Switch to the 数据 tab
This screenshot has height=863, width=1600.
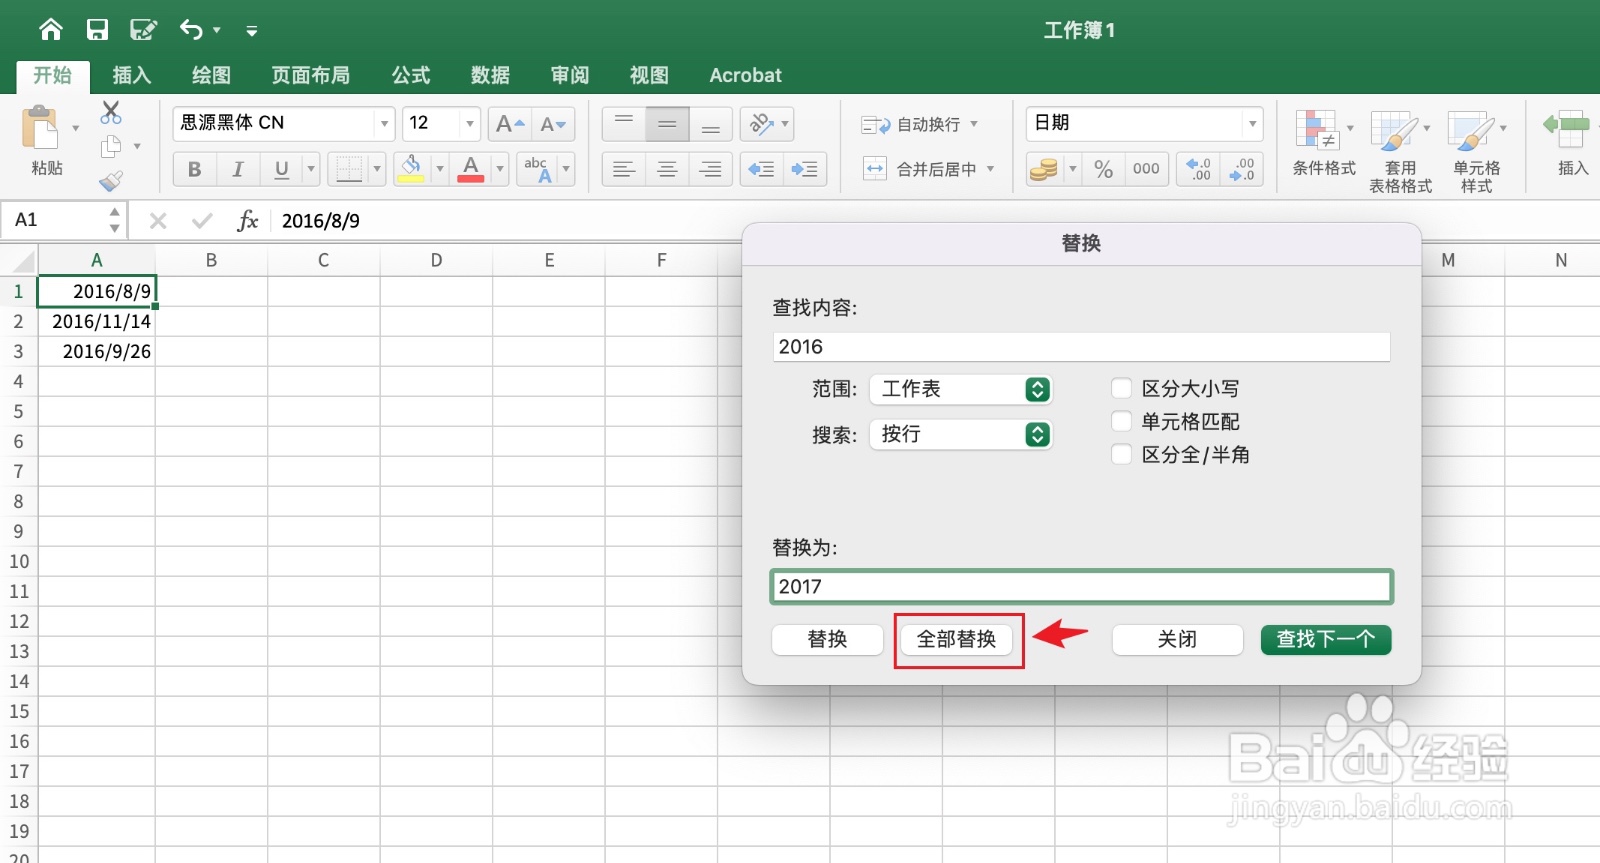(490, 75)
